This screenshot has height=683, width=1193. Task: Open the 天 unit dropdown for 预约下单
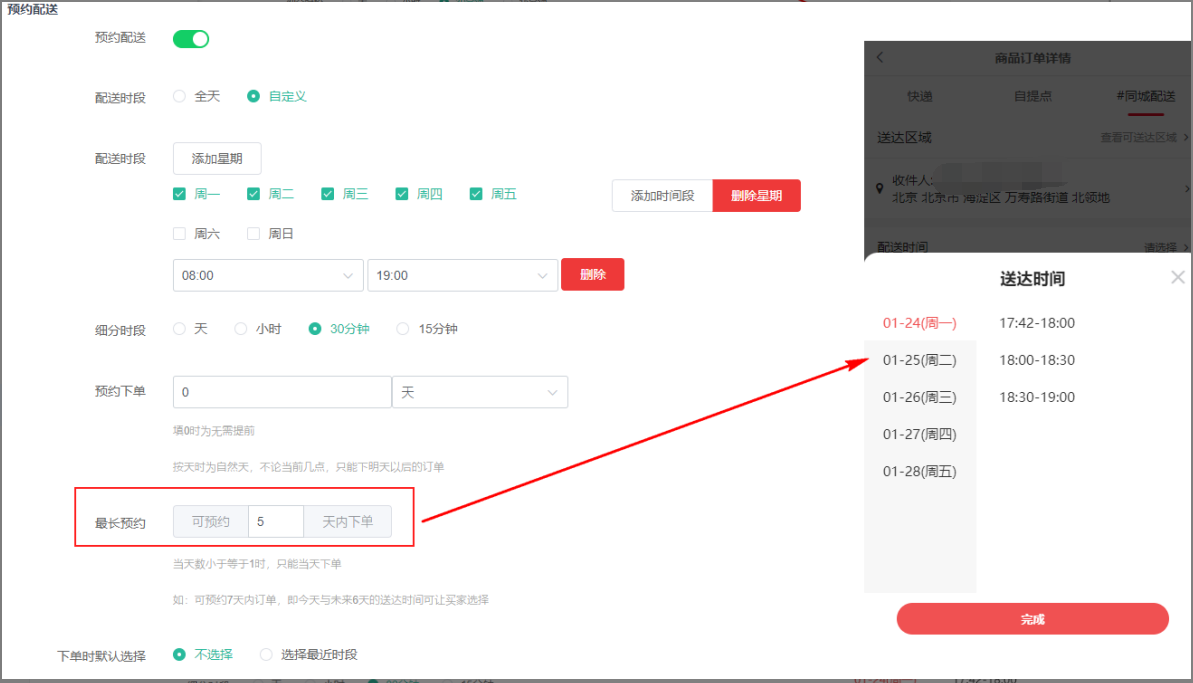pyautogui.click(x=479, y=393)
